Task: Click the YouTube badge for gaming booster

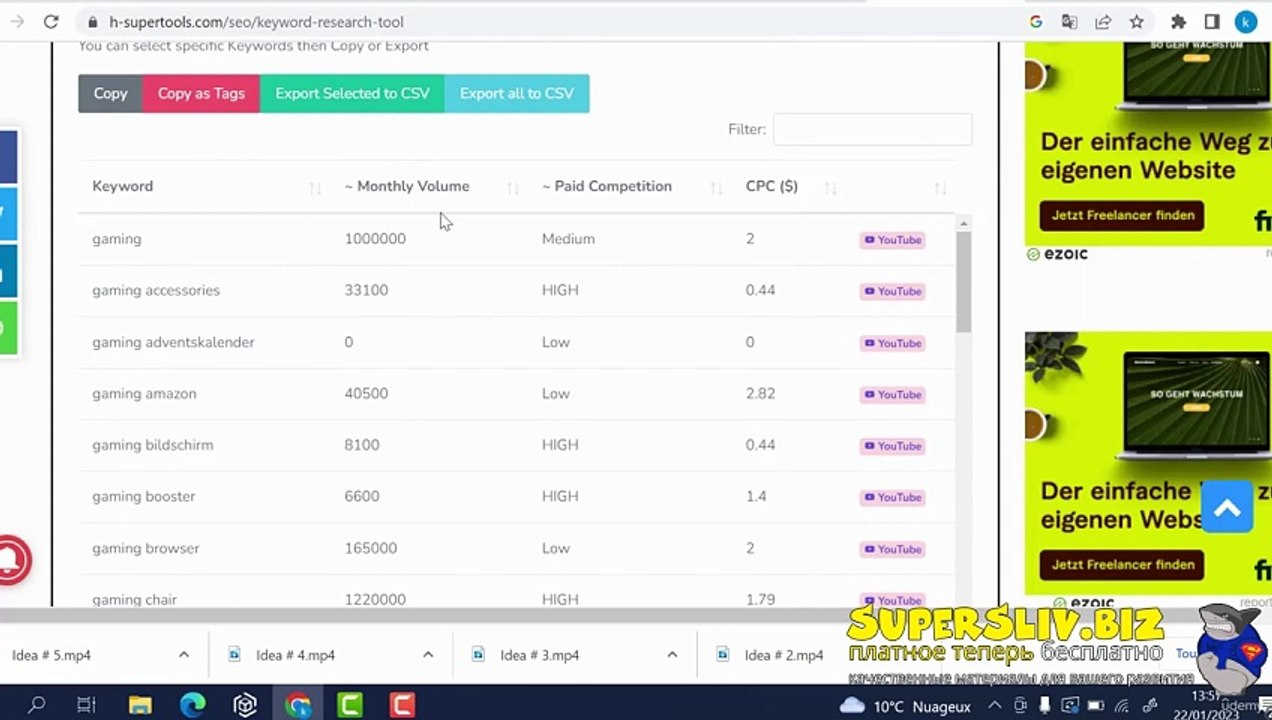Action: (x=892, y=497)
